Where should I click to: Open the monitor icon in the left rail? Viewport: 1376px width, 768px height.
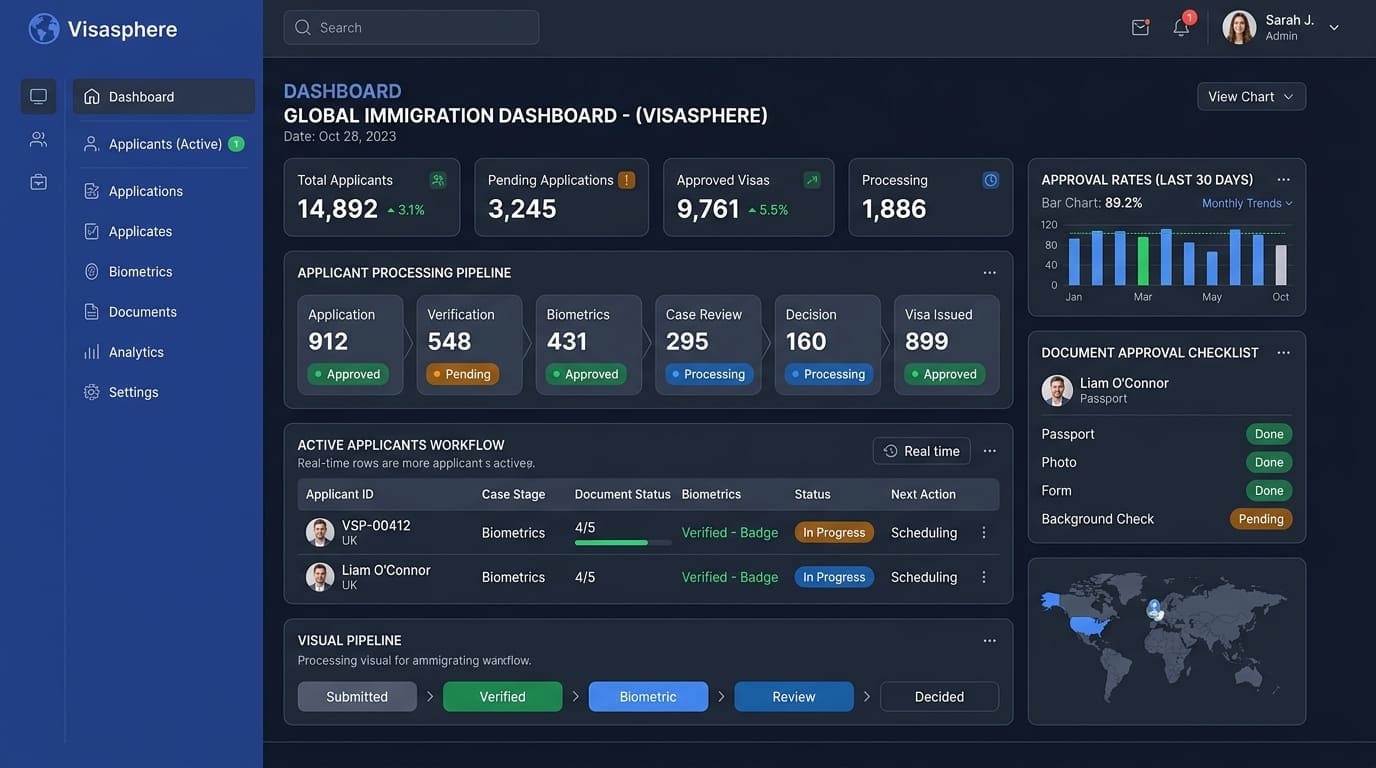click(39, 97)
